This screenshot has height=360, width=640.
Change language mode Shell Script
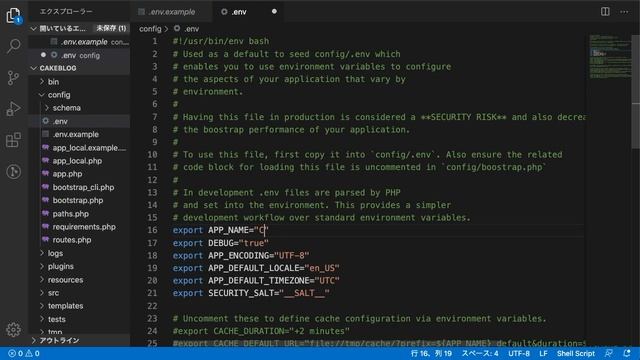[576, 353]
